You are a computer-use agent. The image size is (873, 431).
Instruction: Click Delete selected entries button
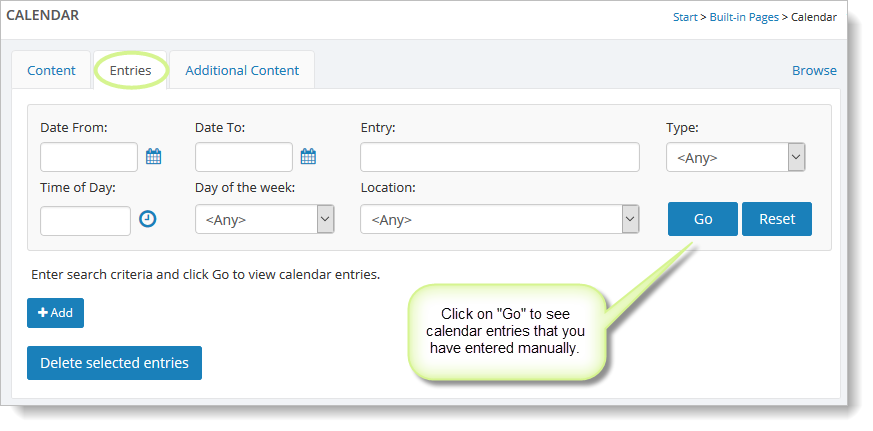coord(114,363)
